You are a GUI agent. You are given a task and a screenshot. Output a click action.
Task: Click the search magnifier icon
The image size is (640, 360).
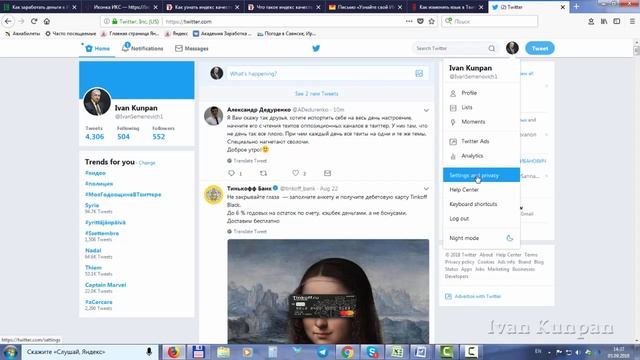tap(491, 48)
